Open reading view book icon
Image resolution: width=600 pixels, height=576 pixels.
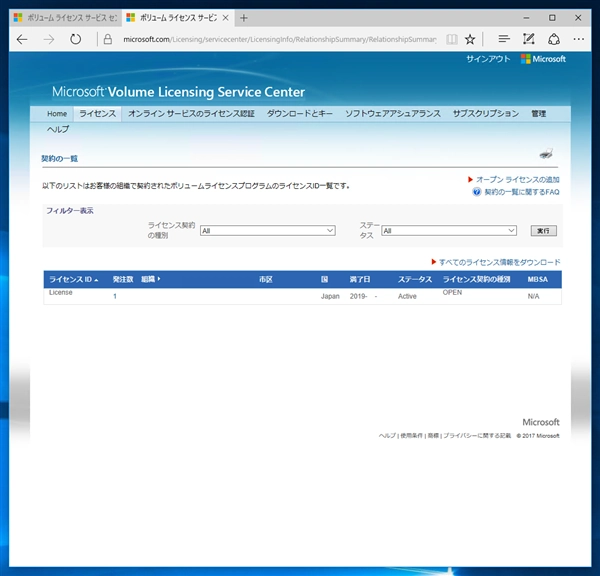coord(452,39)
